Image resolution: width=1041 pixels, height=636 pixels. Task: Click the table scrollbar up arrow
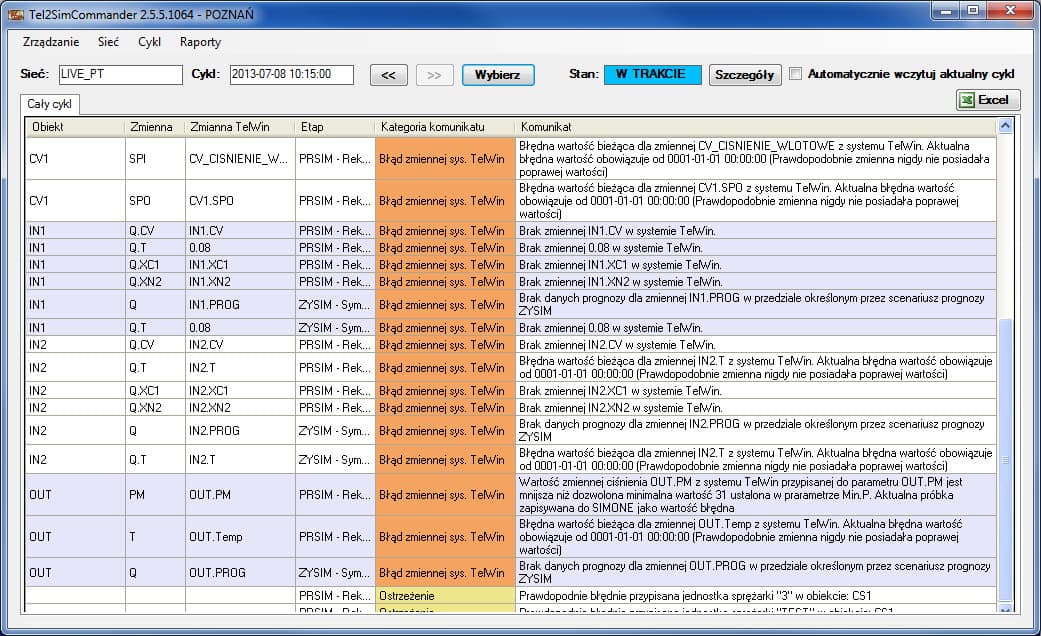point(1005,125)
